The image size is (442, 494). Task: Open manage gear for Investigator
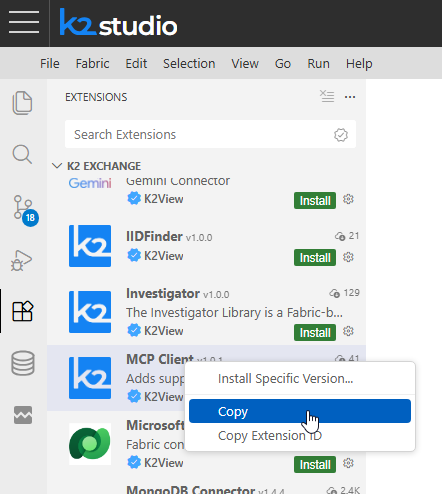348,331
